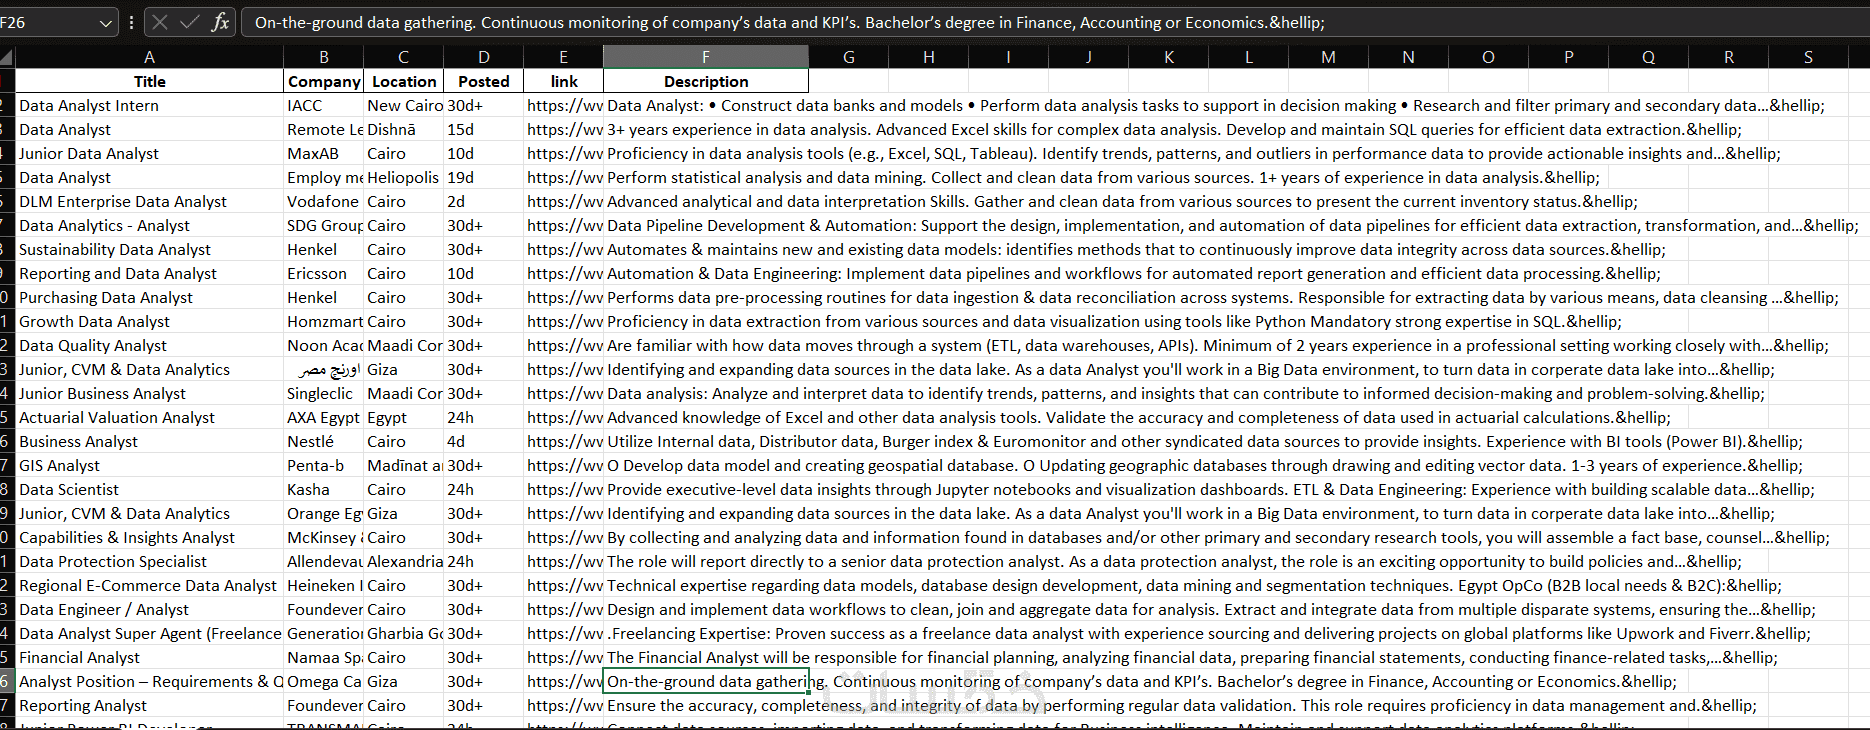1870x730 pixels.
Task: Select the "Company" header cell
Action: click(323, 81)
